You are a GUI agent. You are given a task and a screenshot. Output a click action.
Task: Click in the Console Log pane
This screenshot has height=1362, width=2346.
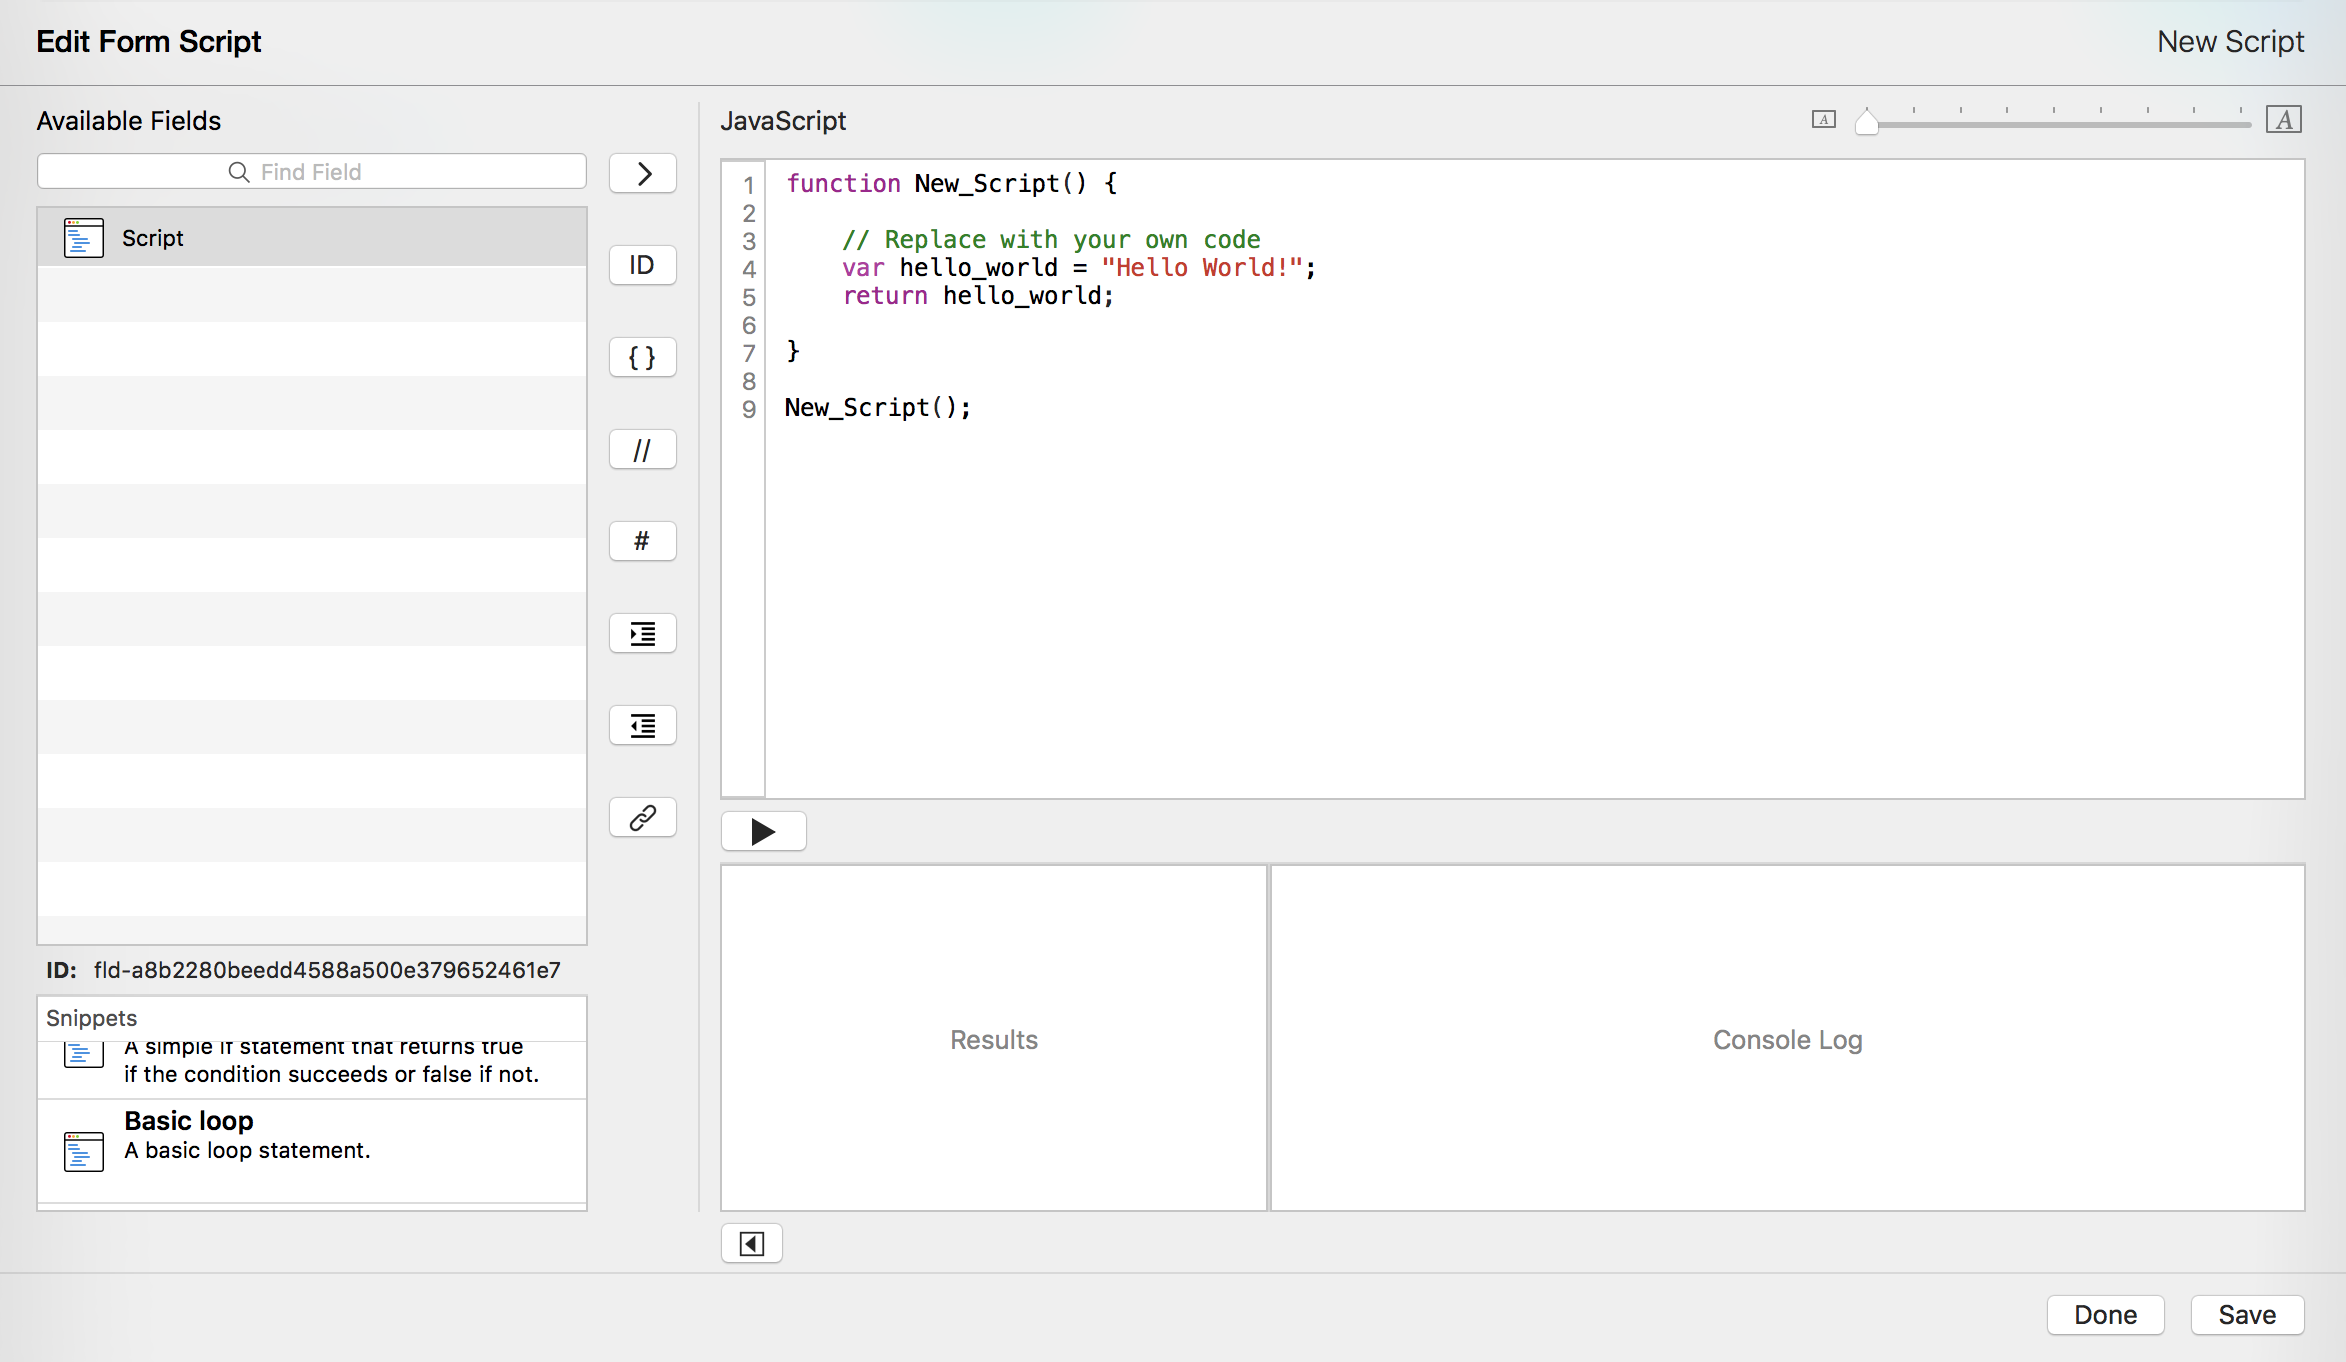pyautogui.click(x=1787, y=1040)
